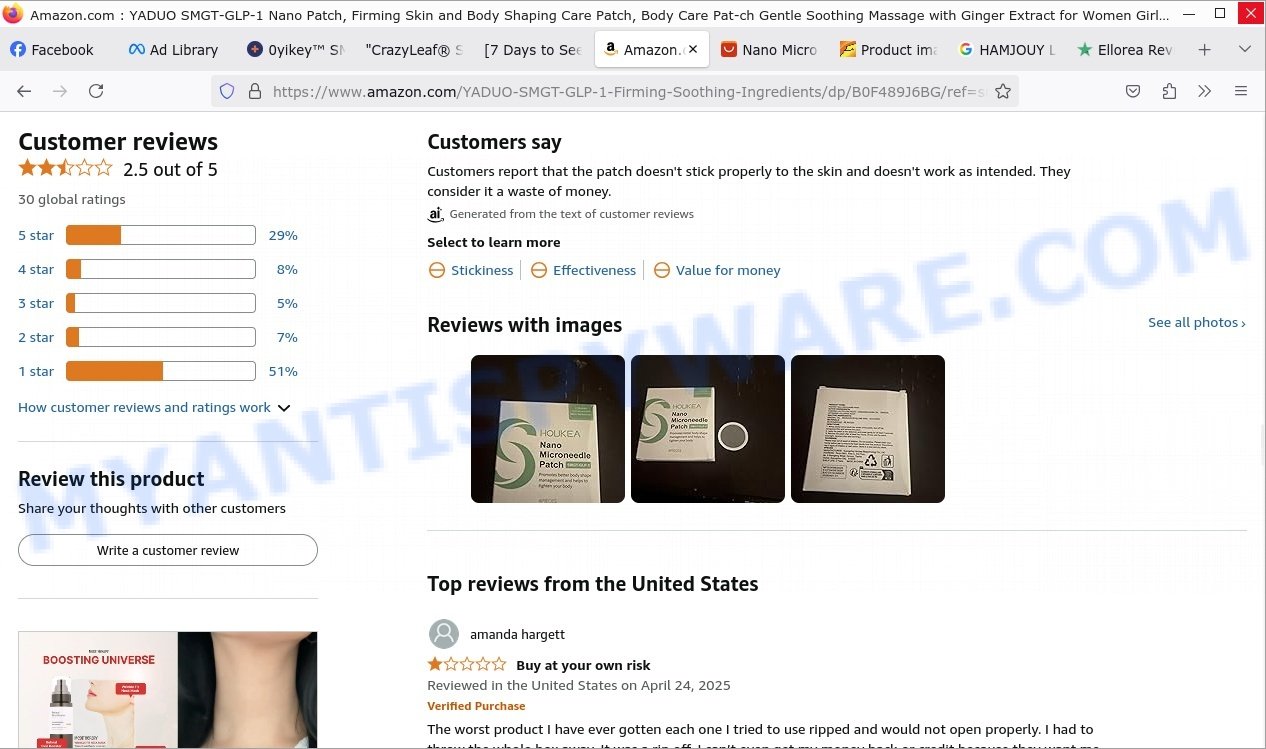
Task: Open the list all tabs dropdown
Action: [1244, 49]
